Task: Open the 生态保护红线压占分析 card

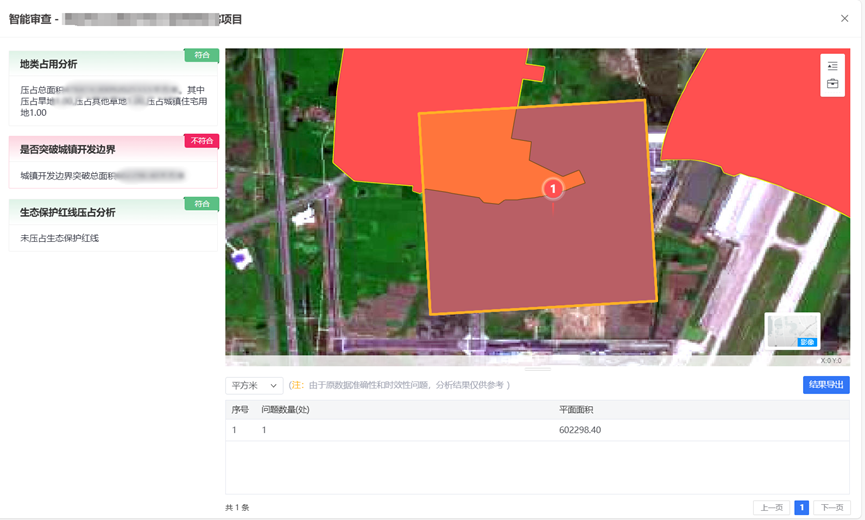Action: pos(113,224)
